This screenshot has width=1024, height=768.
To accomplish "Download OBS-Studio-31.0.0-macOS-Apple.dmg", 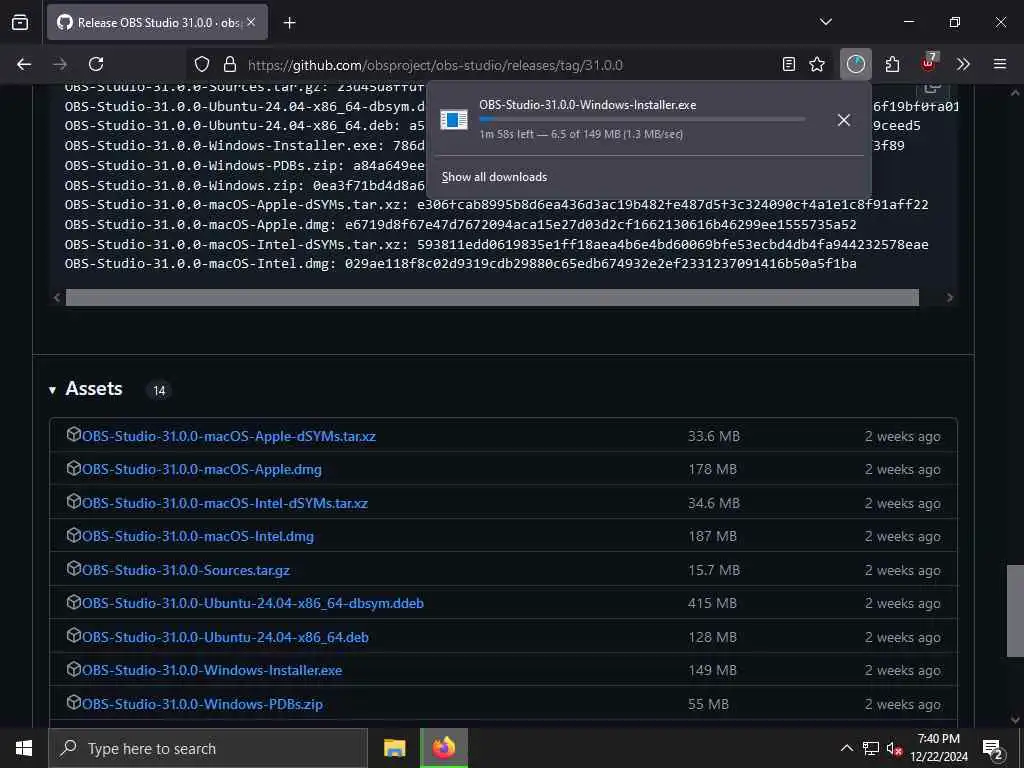I will tap(202, 470).
